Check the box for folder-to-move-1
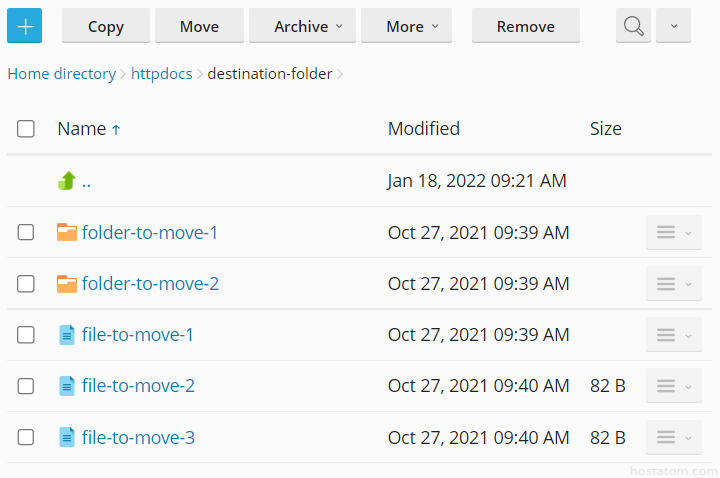The image size is (720, 478). point(26,233)
